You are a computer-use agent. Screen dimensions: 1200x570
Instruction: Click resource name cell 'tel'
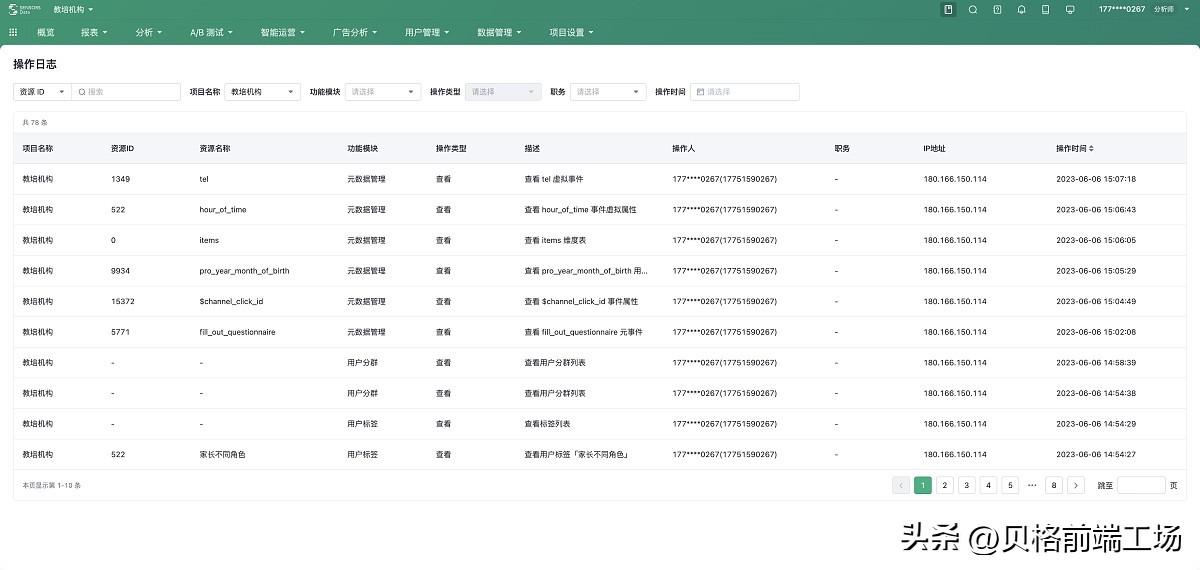click(x=204, y=179)
